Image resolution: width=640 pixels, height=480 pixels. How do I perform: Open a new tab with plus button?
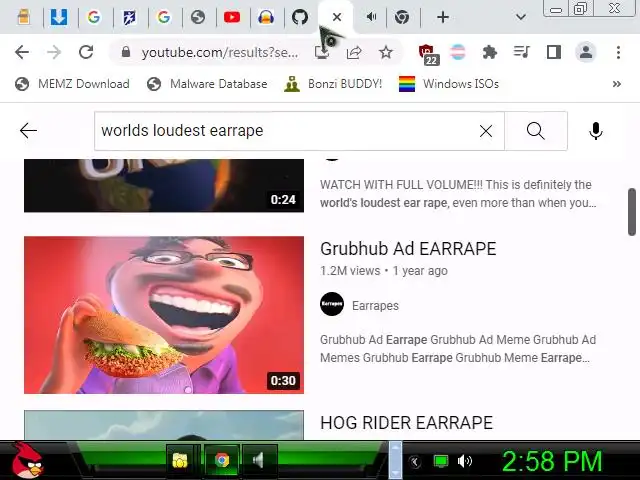[443, 17]
